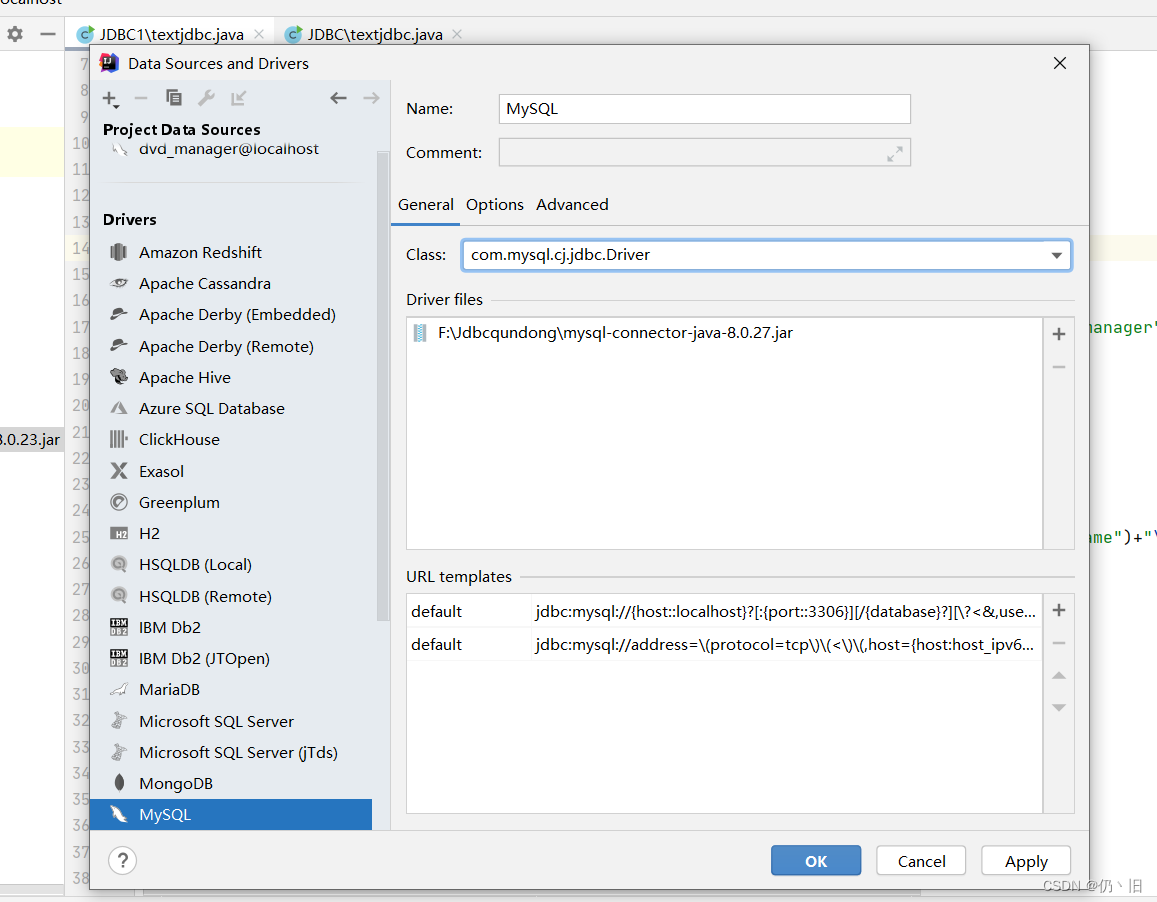The image size is (1157, 902).
Task: Open the gear settings icon in IDE panel
Action: (15, 34)
